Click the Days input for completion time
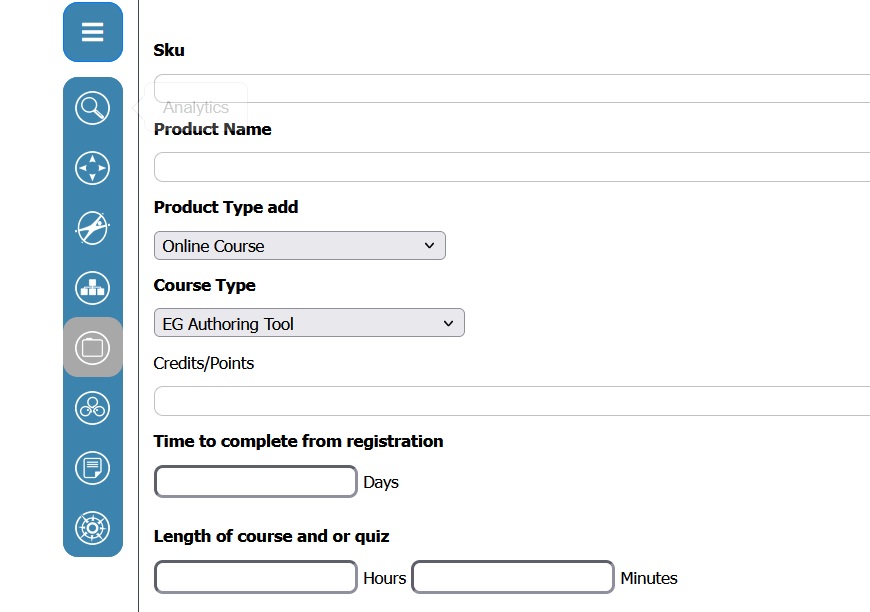 pyautogui.click(x=256, y=481)
